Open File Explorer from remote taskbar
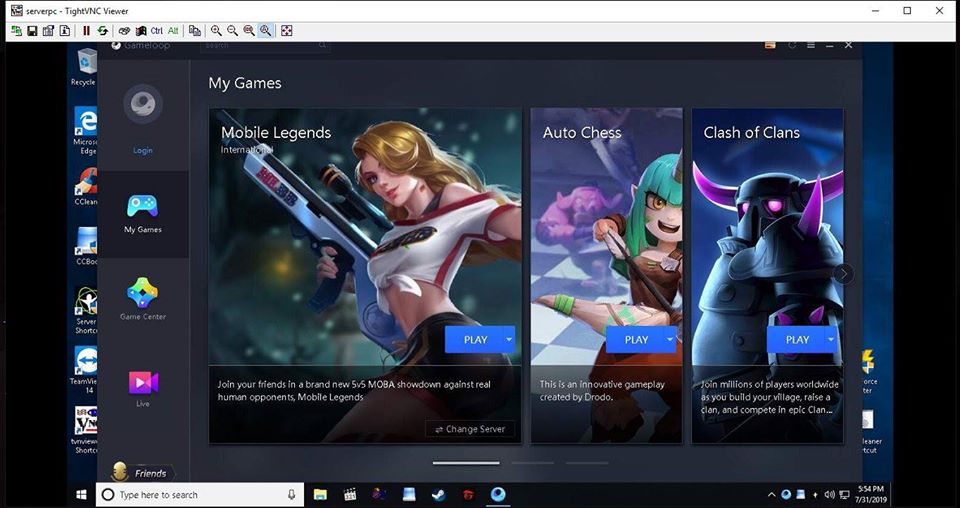 (320, 495)
